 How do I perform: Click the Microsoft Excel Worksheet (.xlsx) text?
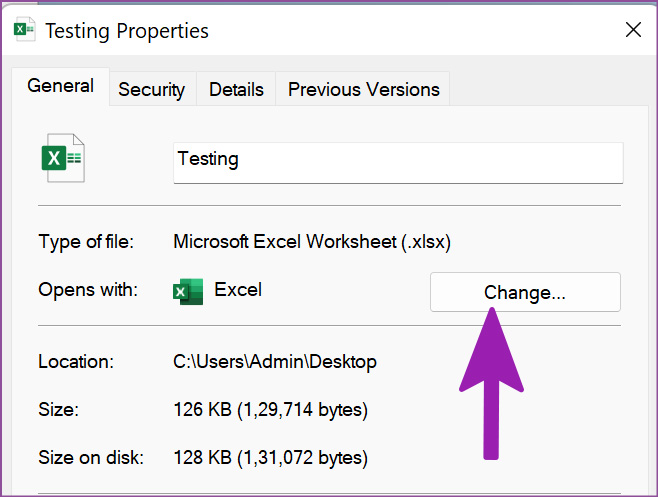point(312,242)
